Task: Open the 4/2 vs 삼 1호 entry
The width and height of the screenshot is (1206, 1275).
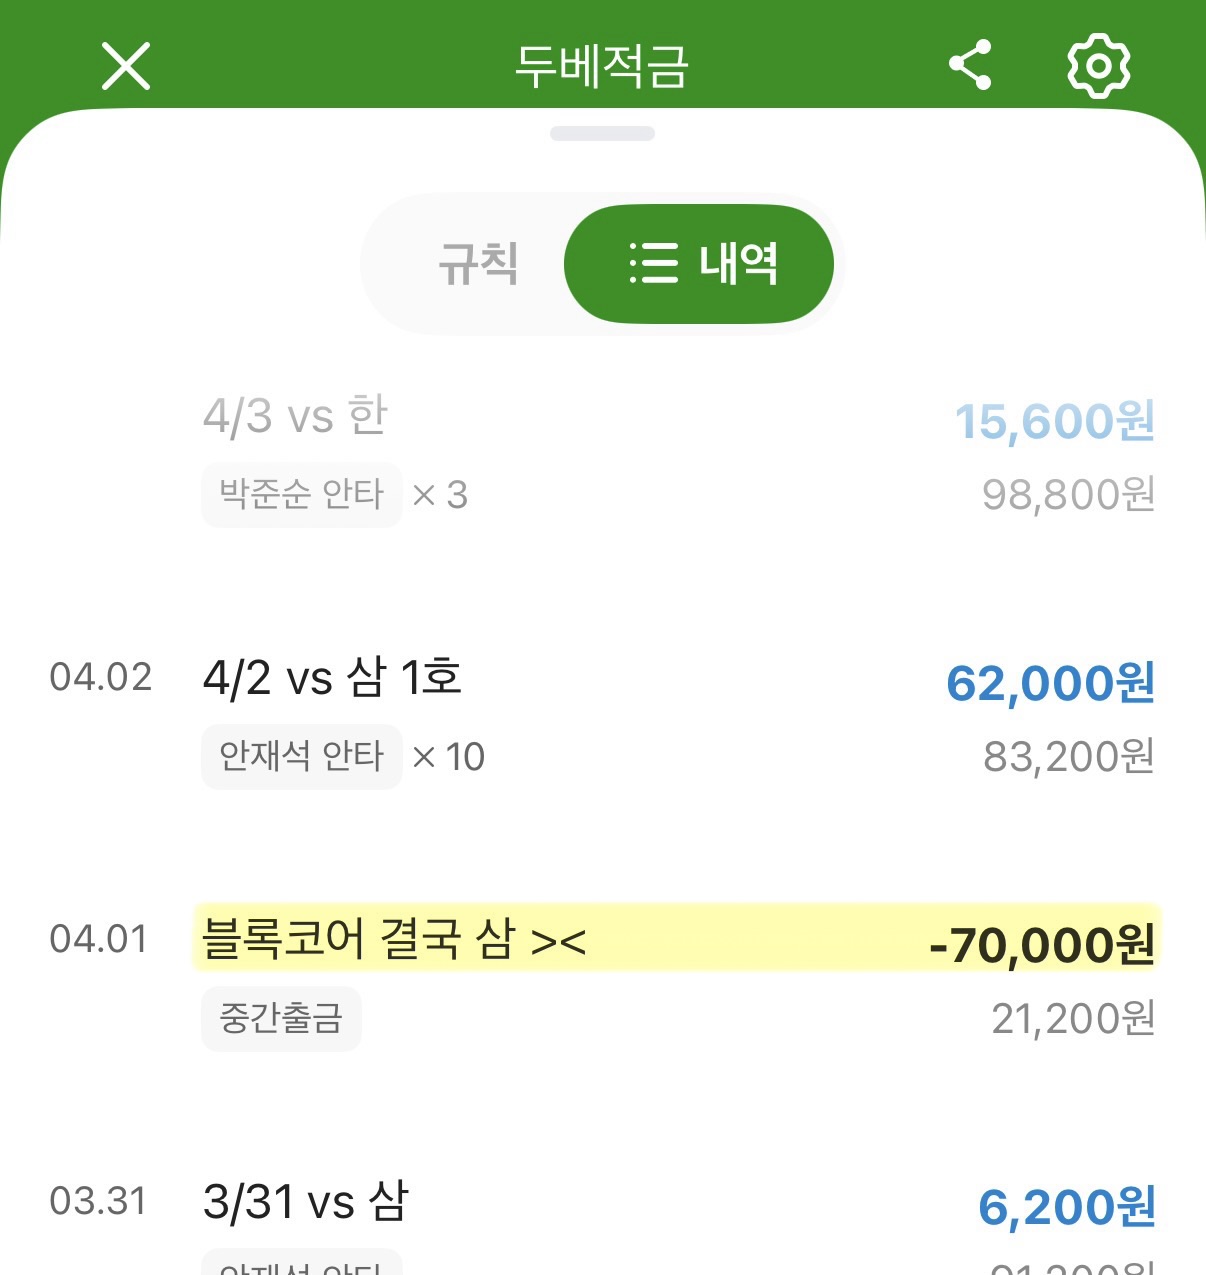Action: tap(331, 678)
